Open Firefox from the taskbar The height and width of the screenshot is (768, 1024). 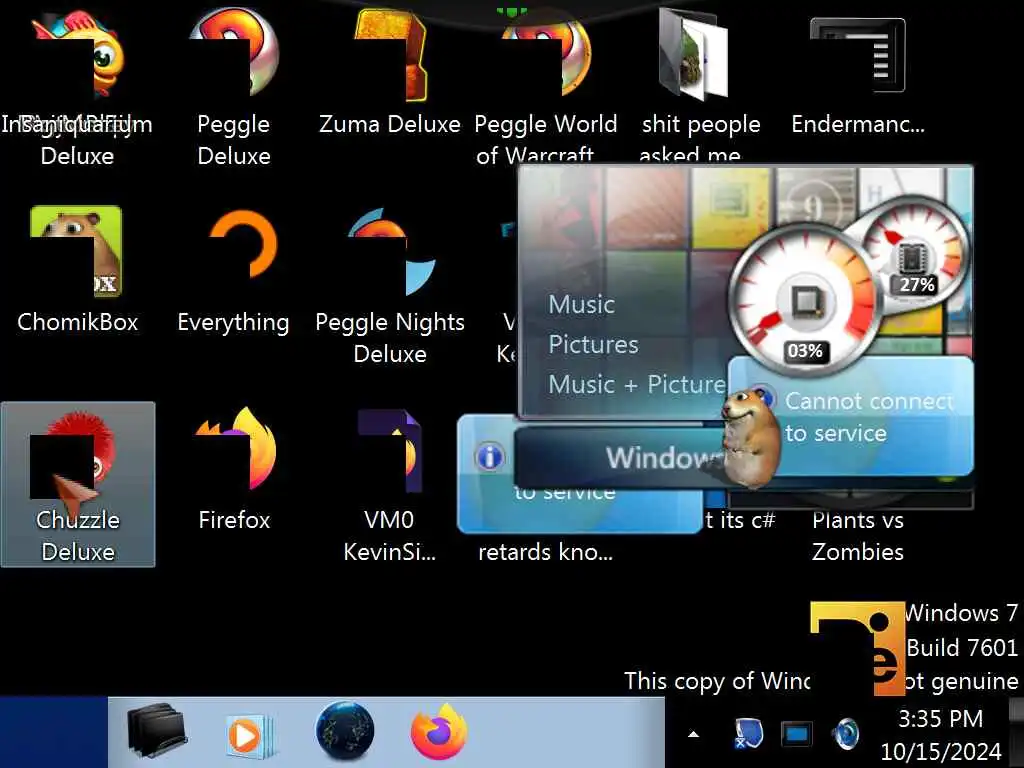pos(440,732)
